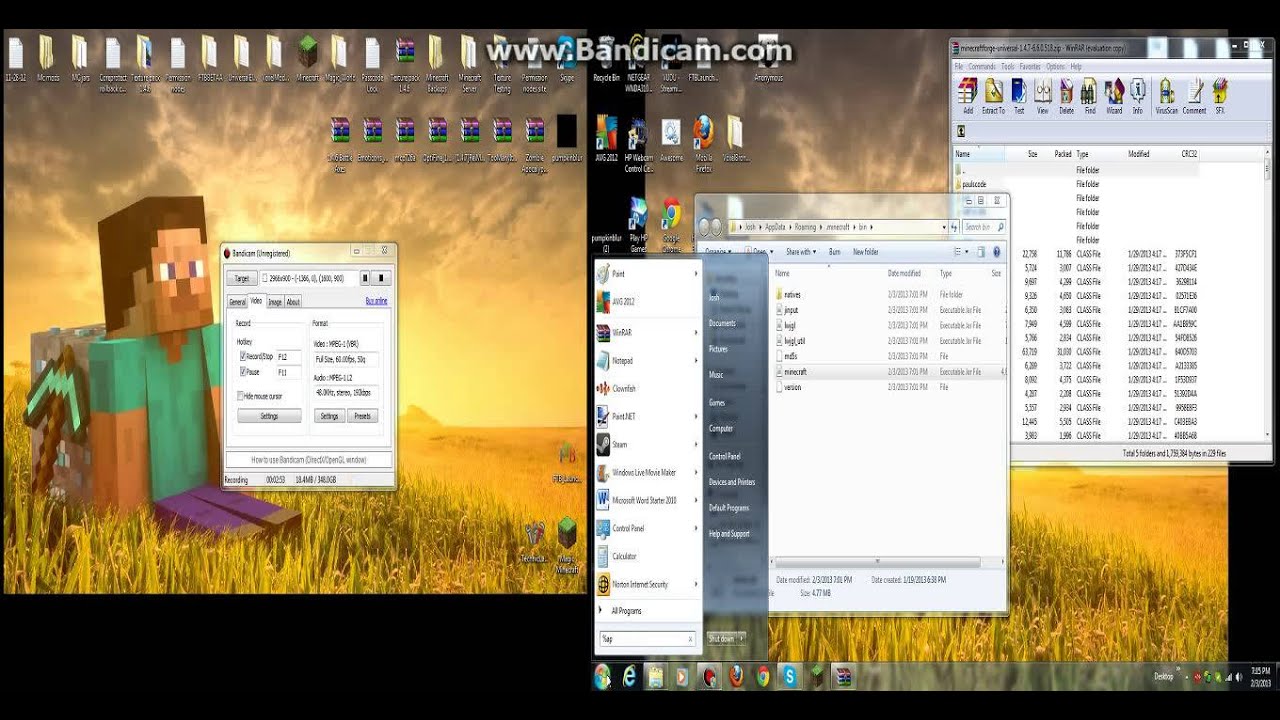Click Presets button in Bandicam
Viewport: 1280px width, 720px height.
click(x=362, y=416)
